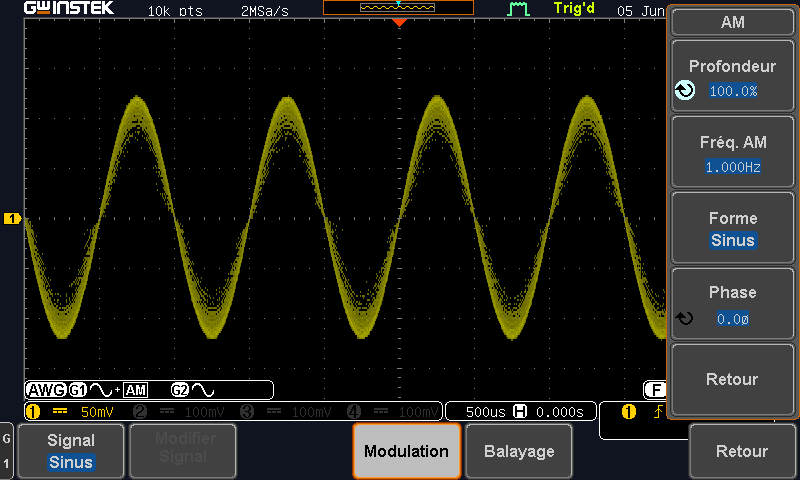This screenshot has height=480, width=800.
Task: Click Retour in the AM side menu
Action: coord(733,380)
